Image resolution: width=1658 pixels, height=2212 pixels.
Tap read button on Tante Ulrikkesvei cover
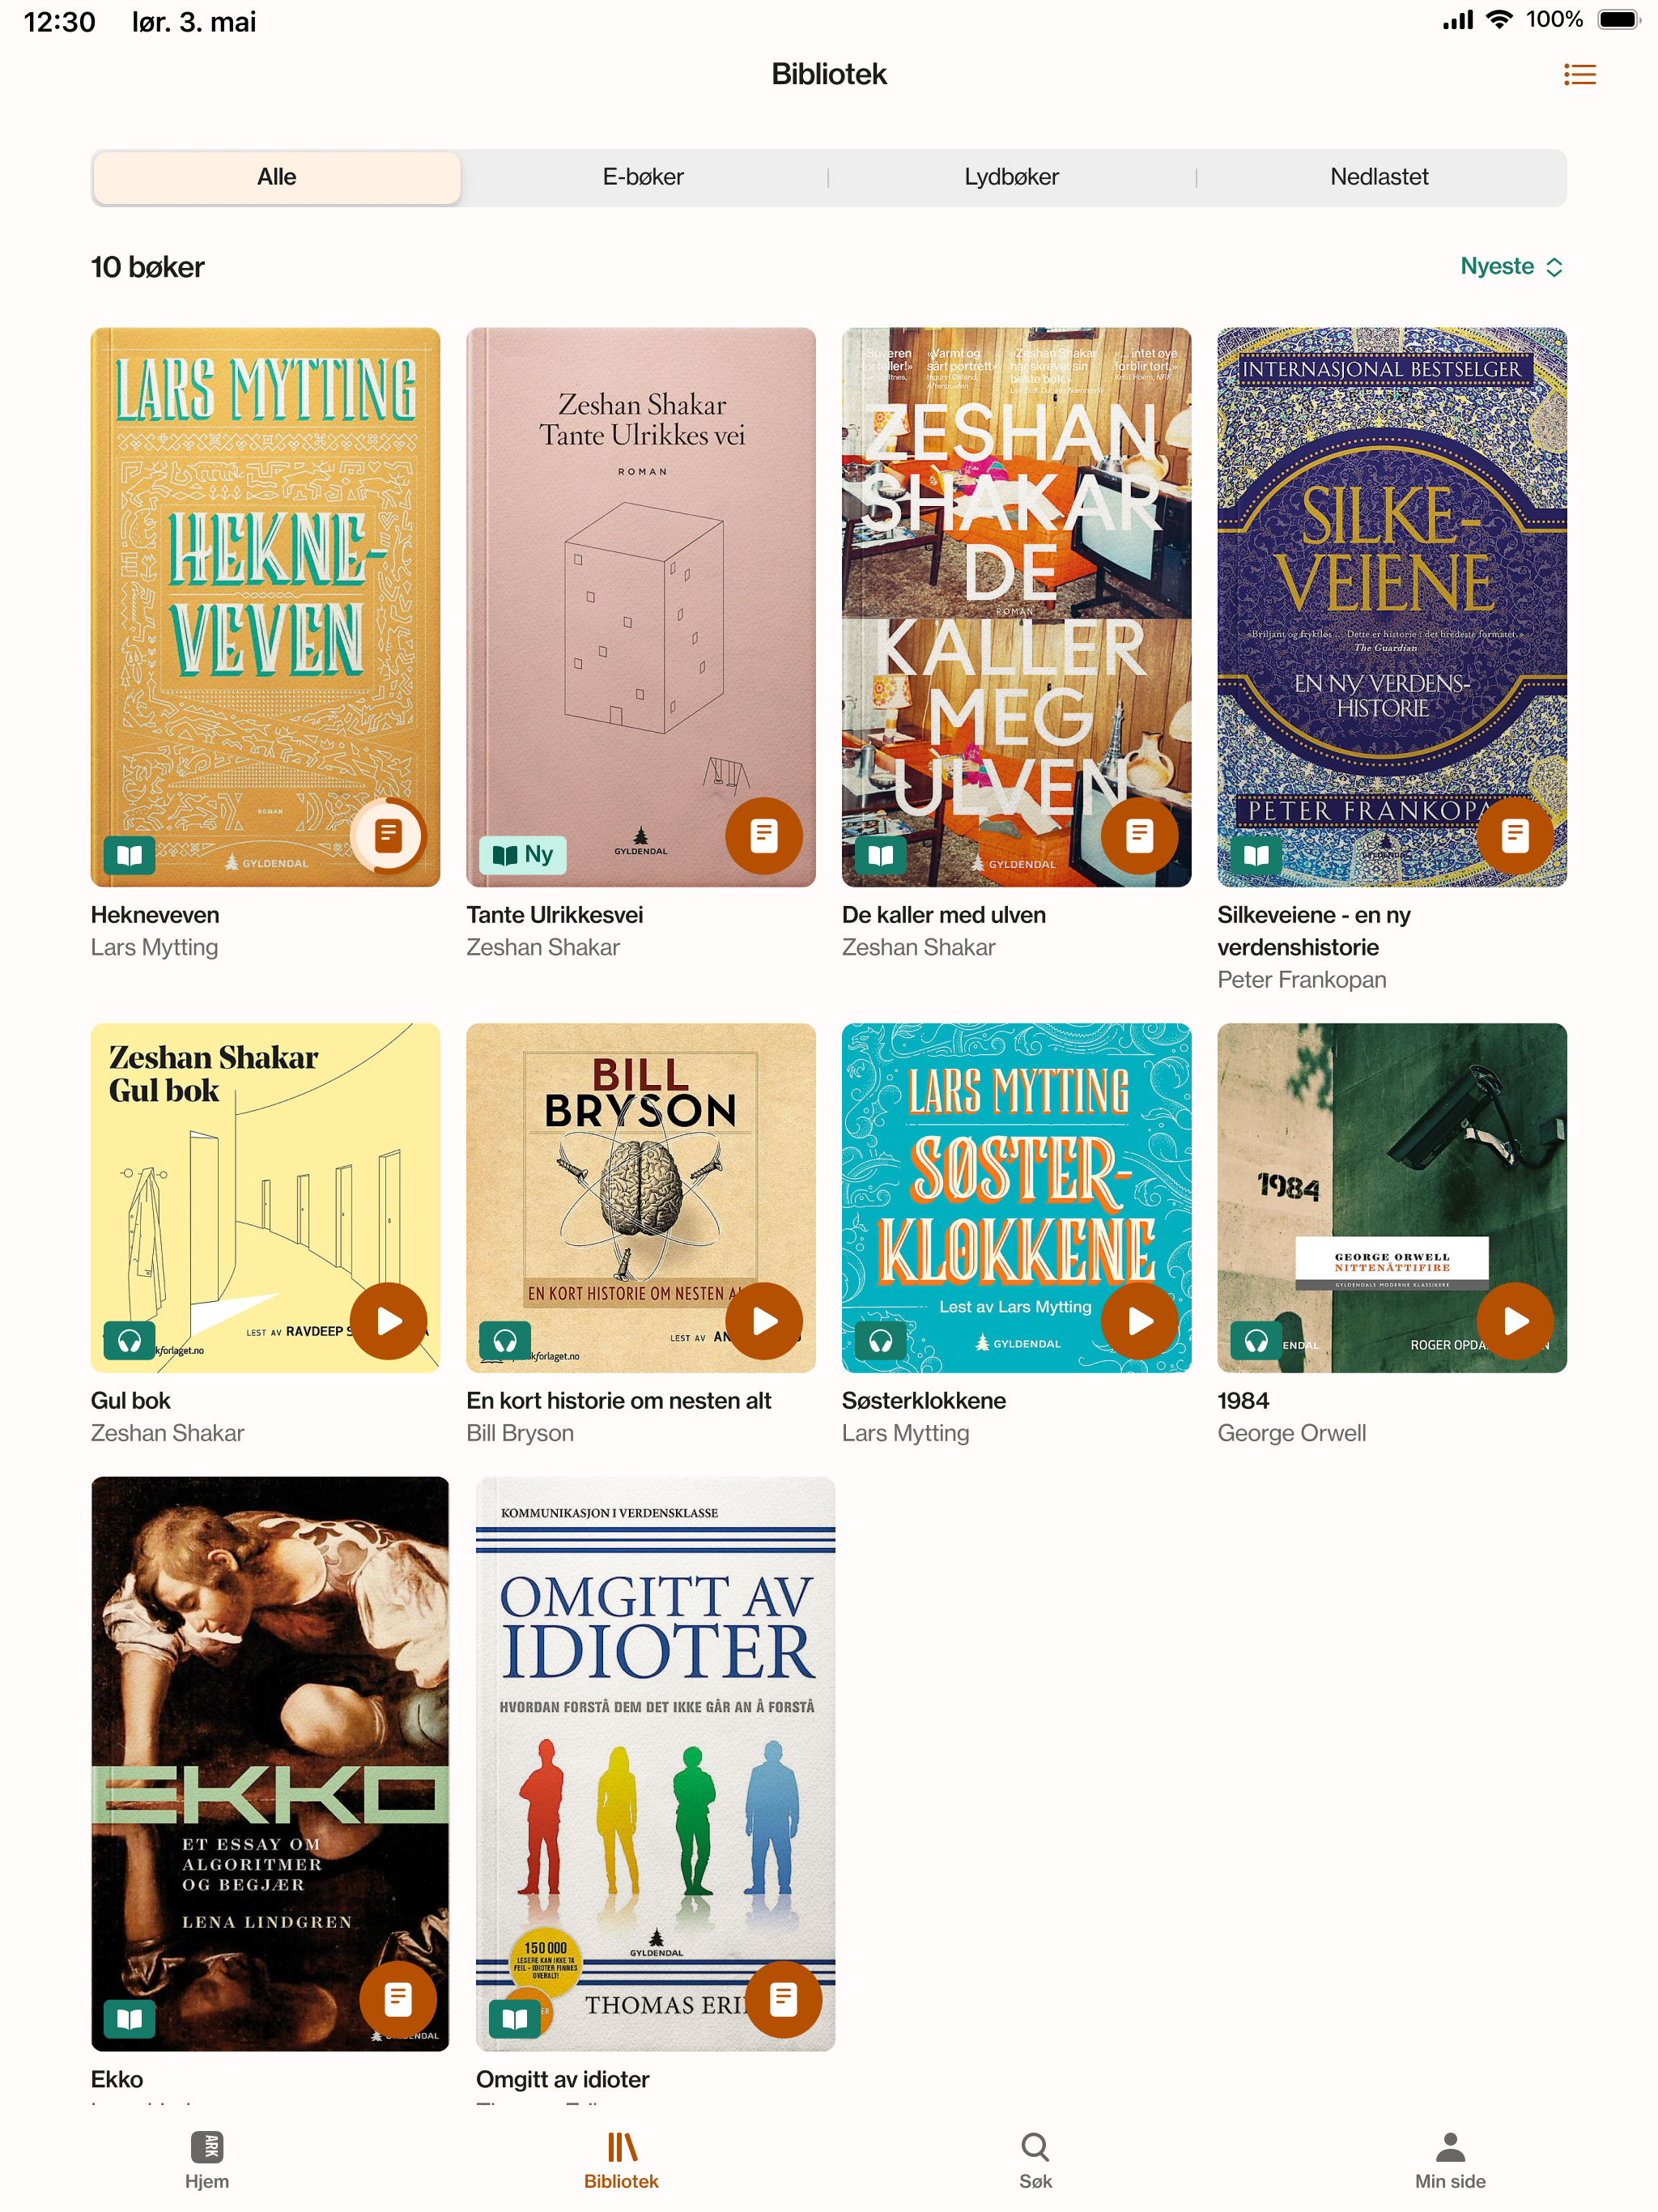click(764, 836)
